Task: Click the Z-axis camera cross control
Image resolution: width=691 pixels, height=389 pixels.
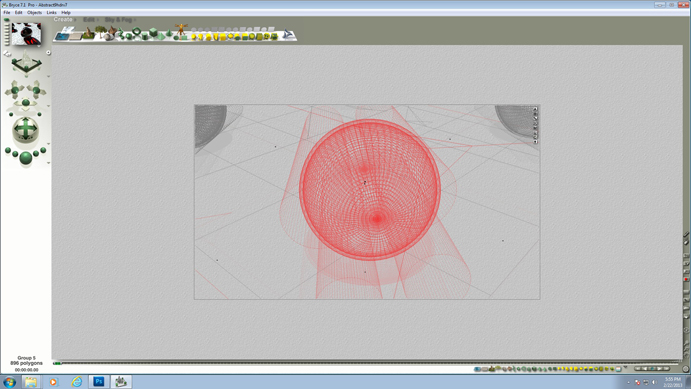Action: tap(26, 103)
